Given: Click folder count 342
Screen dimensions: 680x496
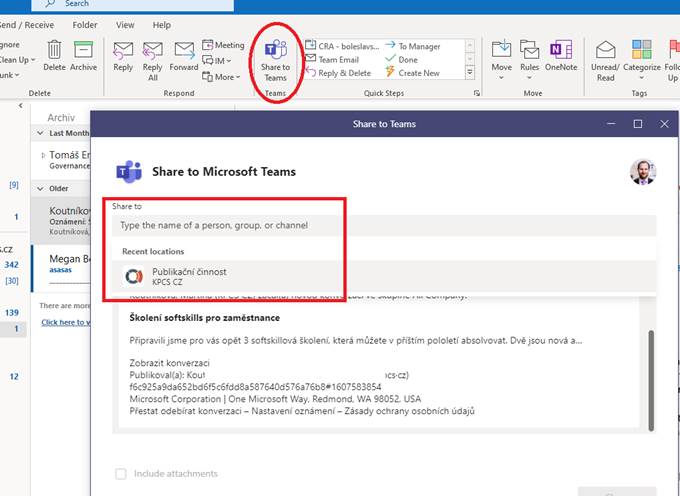Looking at the screenshot, I should click(12, 264).
